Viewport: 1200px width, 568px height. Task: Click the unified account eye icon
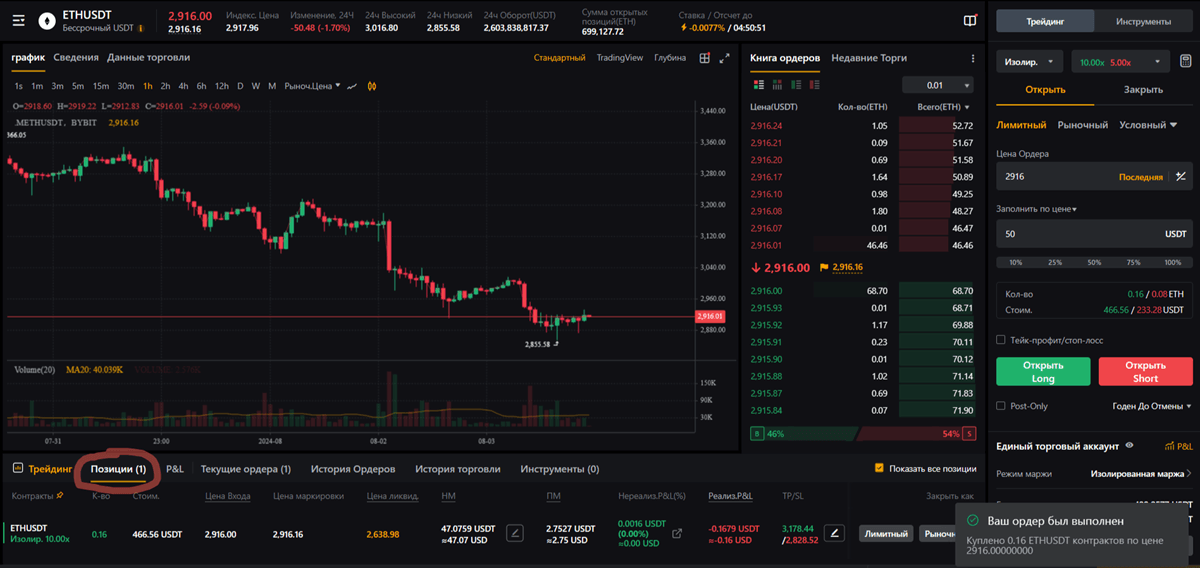point(1129,445)
